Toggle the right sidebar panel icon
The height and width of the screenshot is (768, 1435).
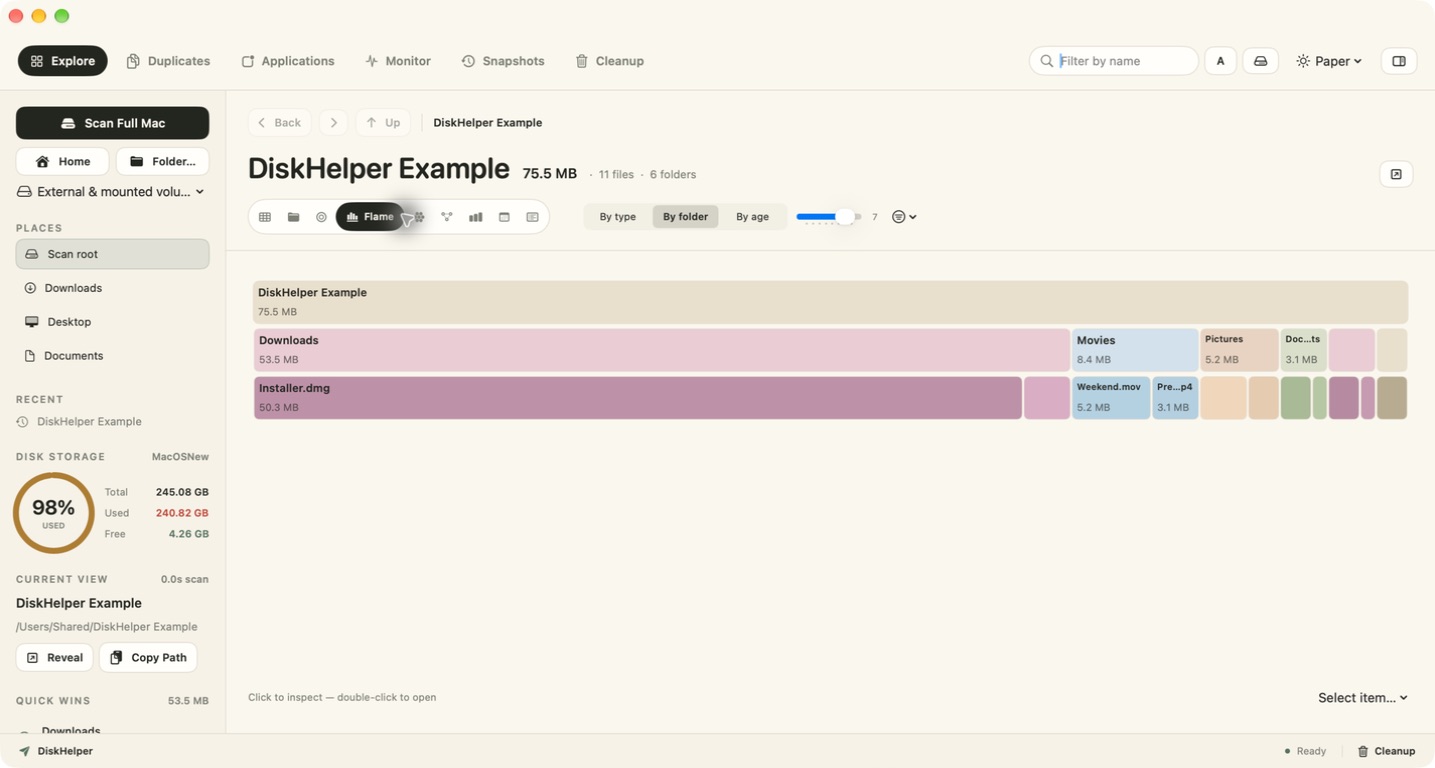pos(1399,61)
